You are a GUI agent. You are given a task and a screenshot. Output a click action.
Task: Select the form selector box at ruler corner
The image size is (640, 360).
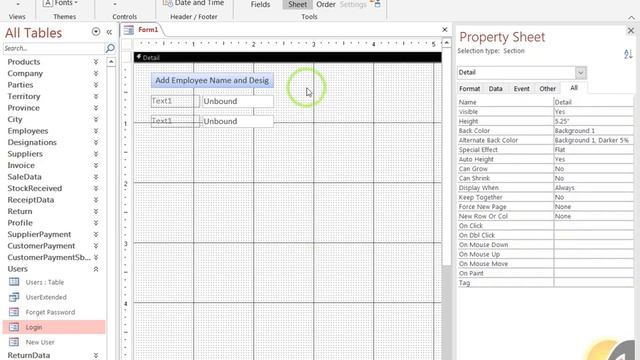click(127, 44)
